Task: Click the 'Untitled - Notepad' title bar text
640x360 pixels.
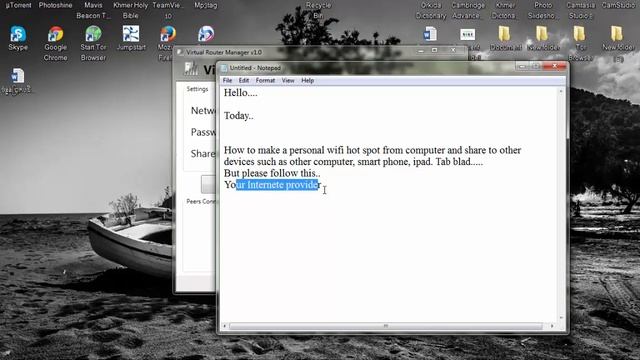Action: point(255,68)
